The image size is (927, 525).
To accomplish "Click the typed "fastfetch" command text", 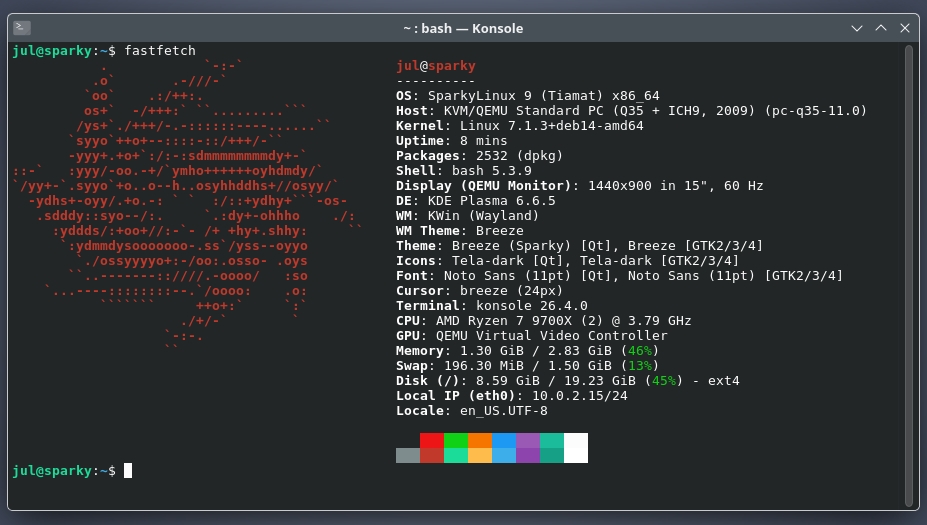I will click(160, 51).
